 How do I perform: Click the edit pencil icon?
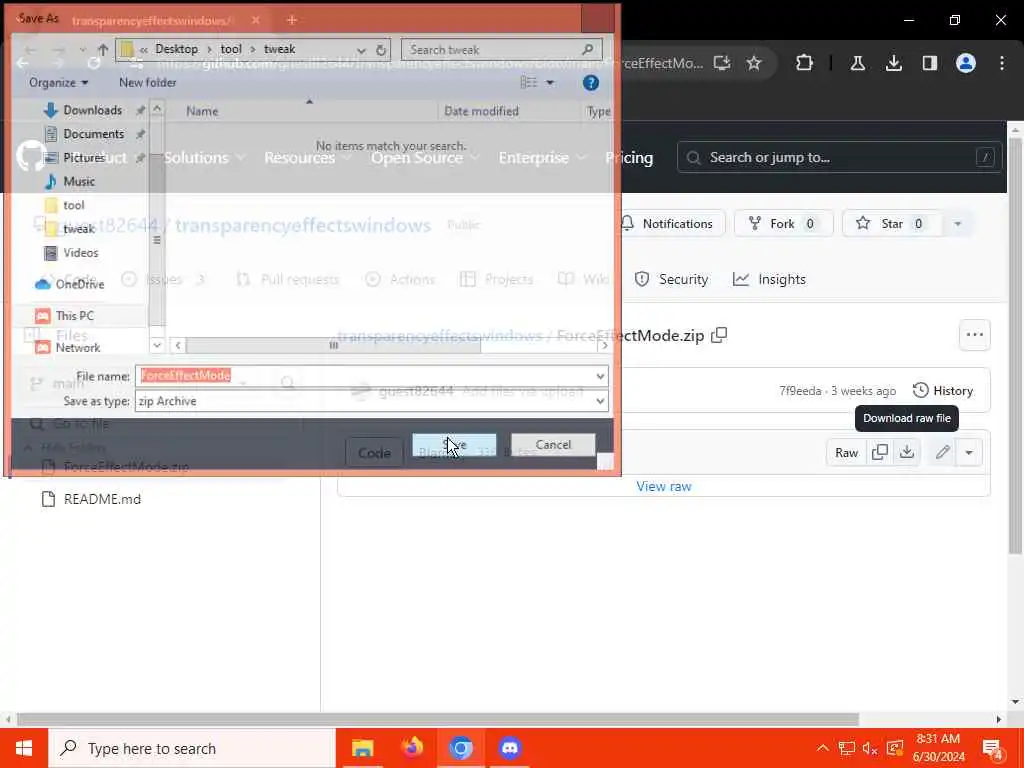(942, 452)
